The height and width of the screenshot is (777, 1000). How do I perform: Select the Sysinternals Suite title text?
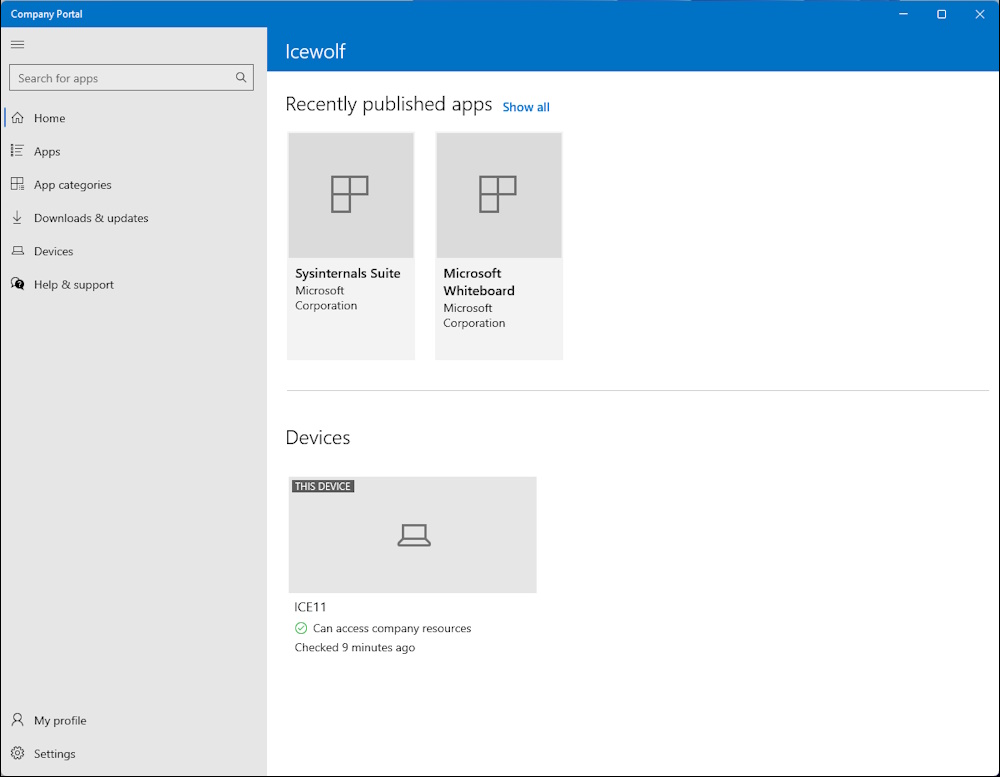(x=348, y=273)
